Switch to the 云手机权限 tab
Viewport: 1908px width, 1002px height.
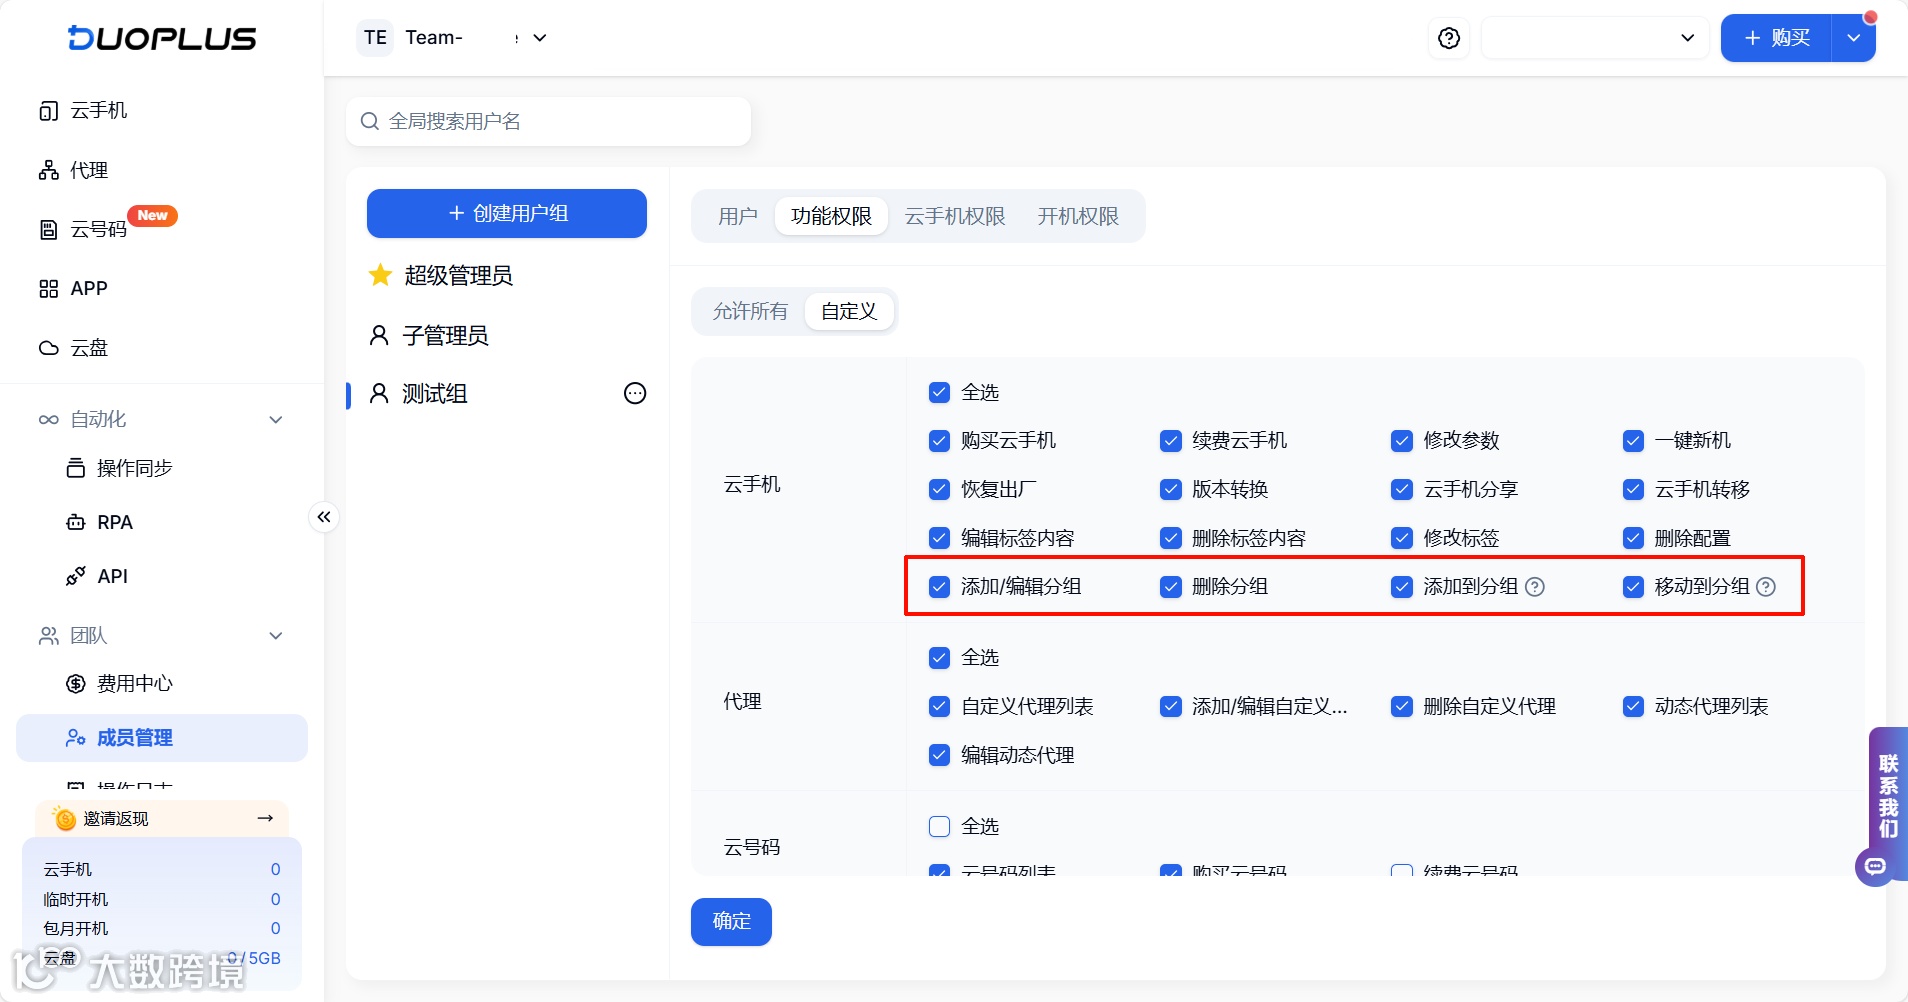click(x=955, y=216)
